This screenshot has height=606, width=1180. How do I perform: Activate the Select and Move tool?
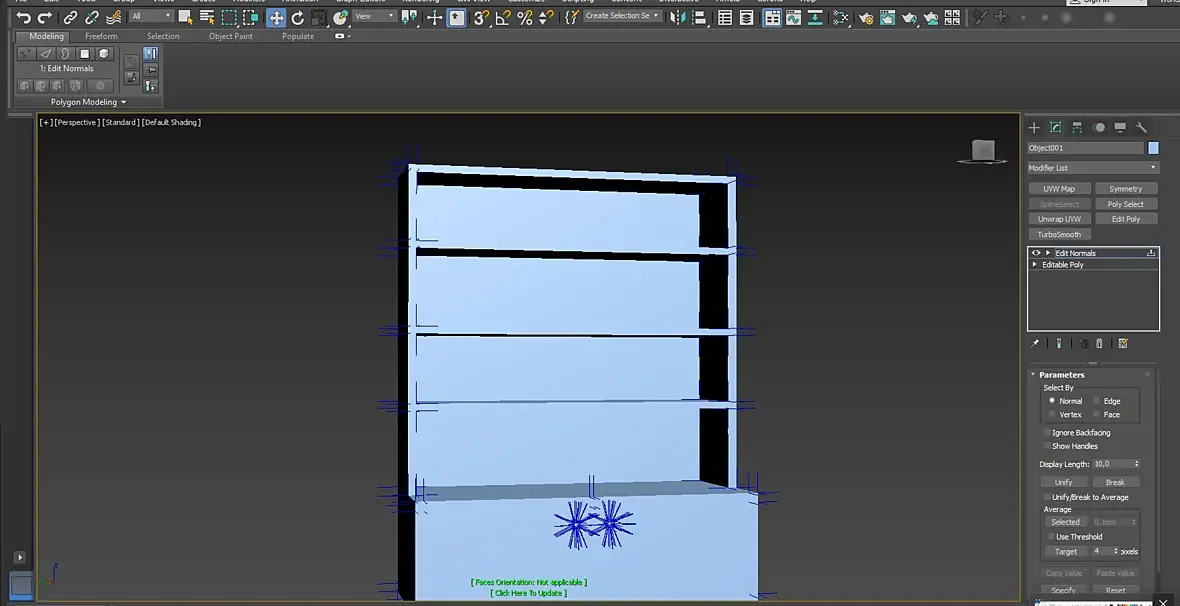coord(276,17)
